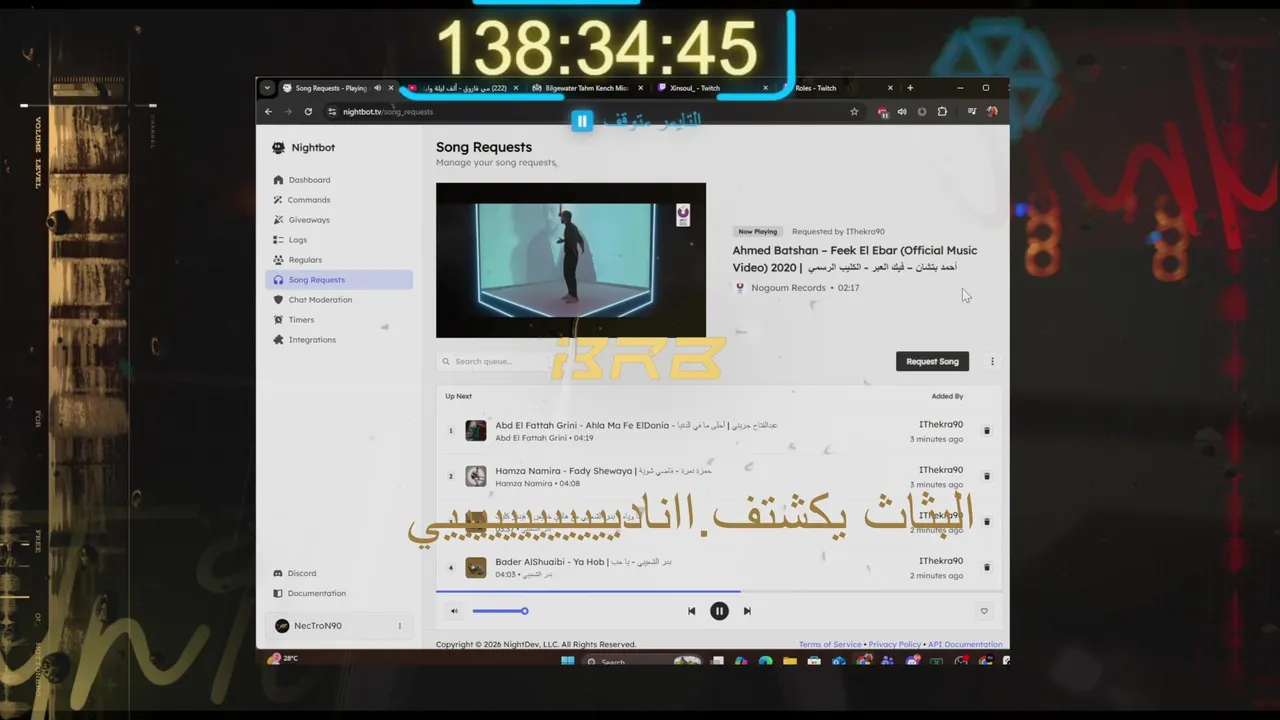Switch to Bilgewater Tahm Kench tab
Viewport: 1280px width, 720px height.
(588, 88)
